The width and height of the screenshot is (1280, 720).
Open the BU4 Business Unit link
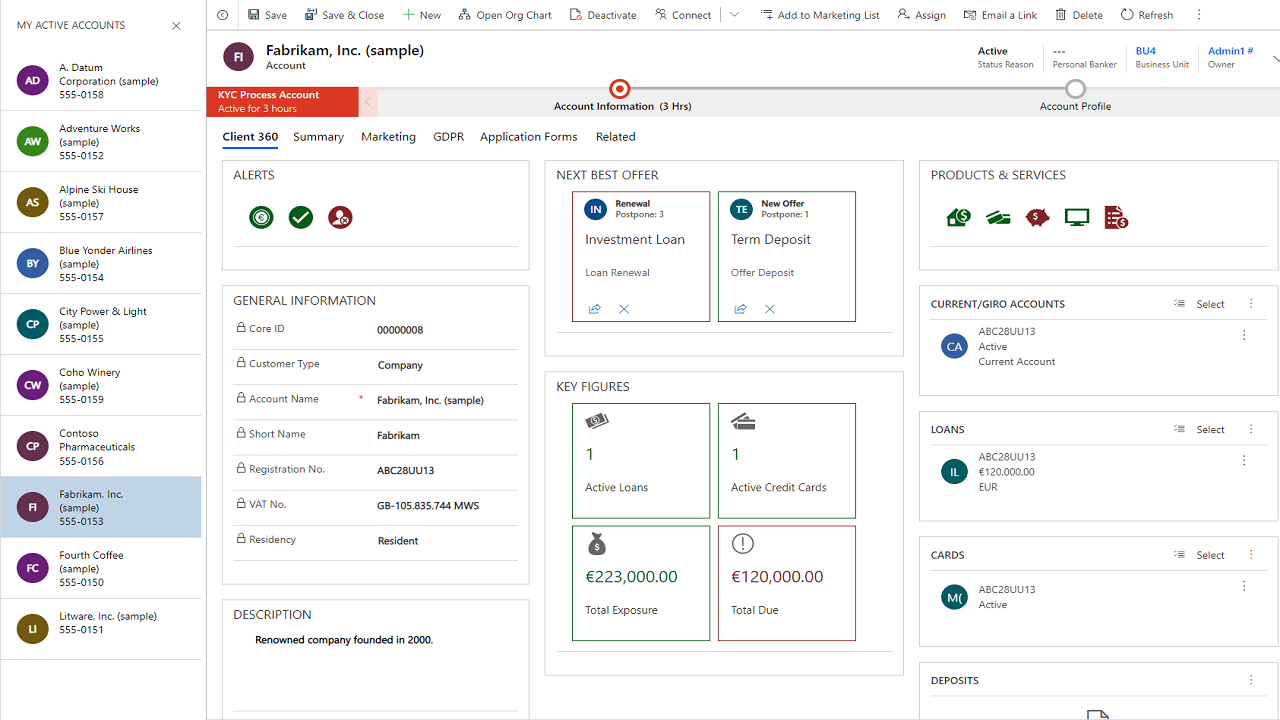(x=1146, y=51)
